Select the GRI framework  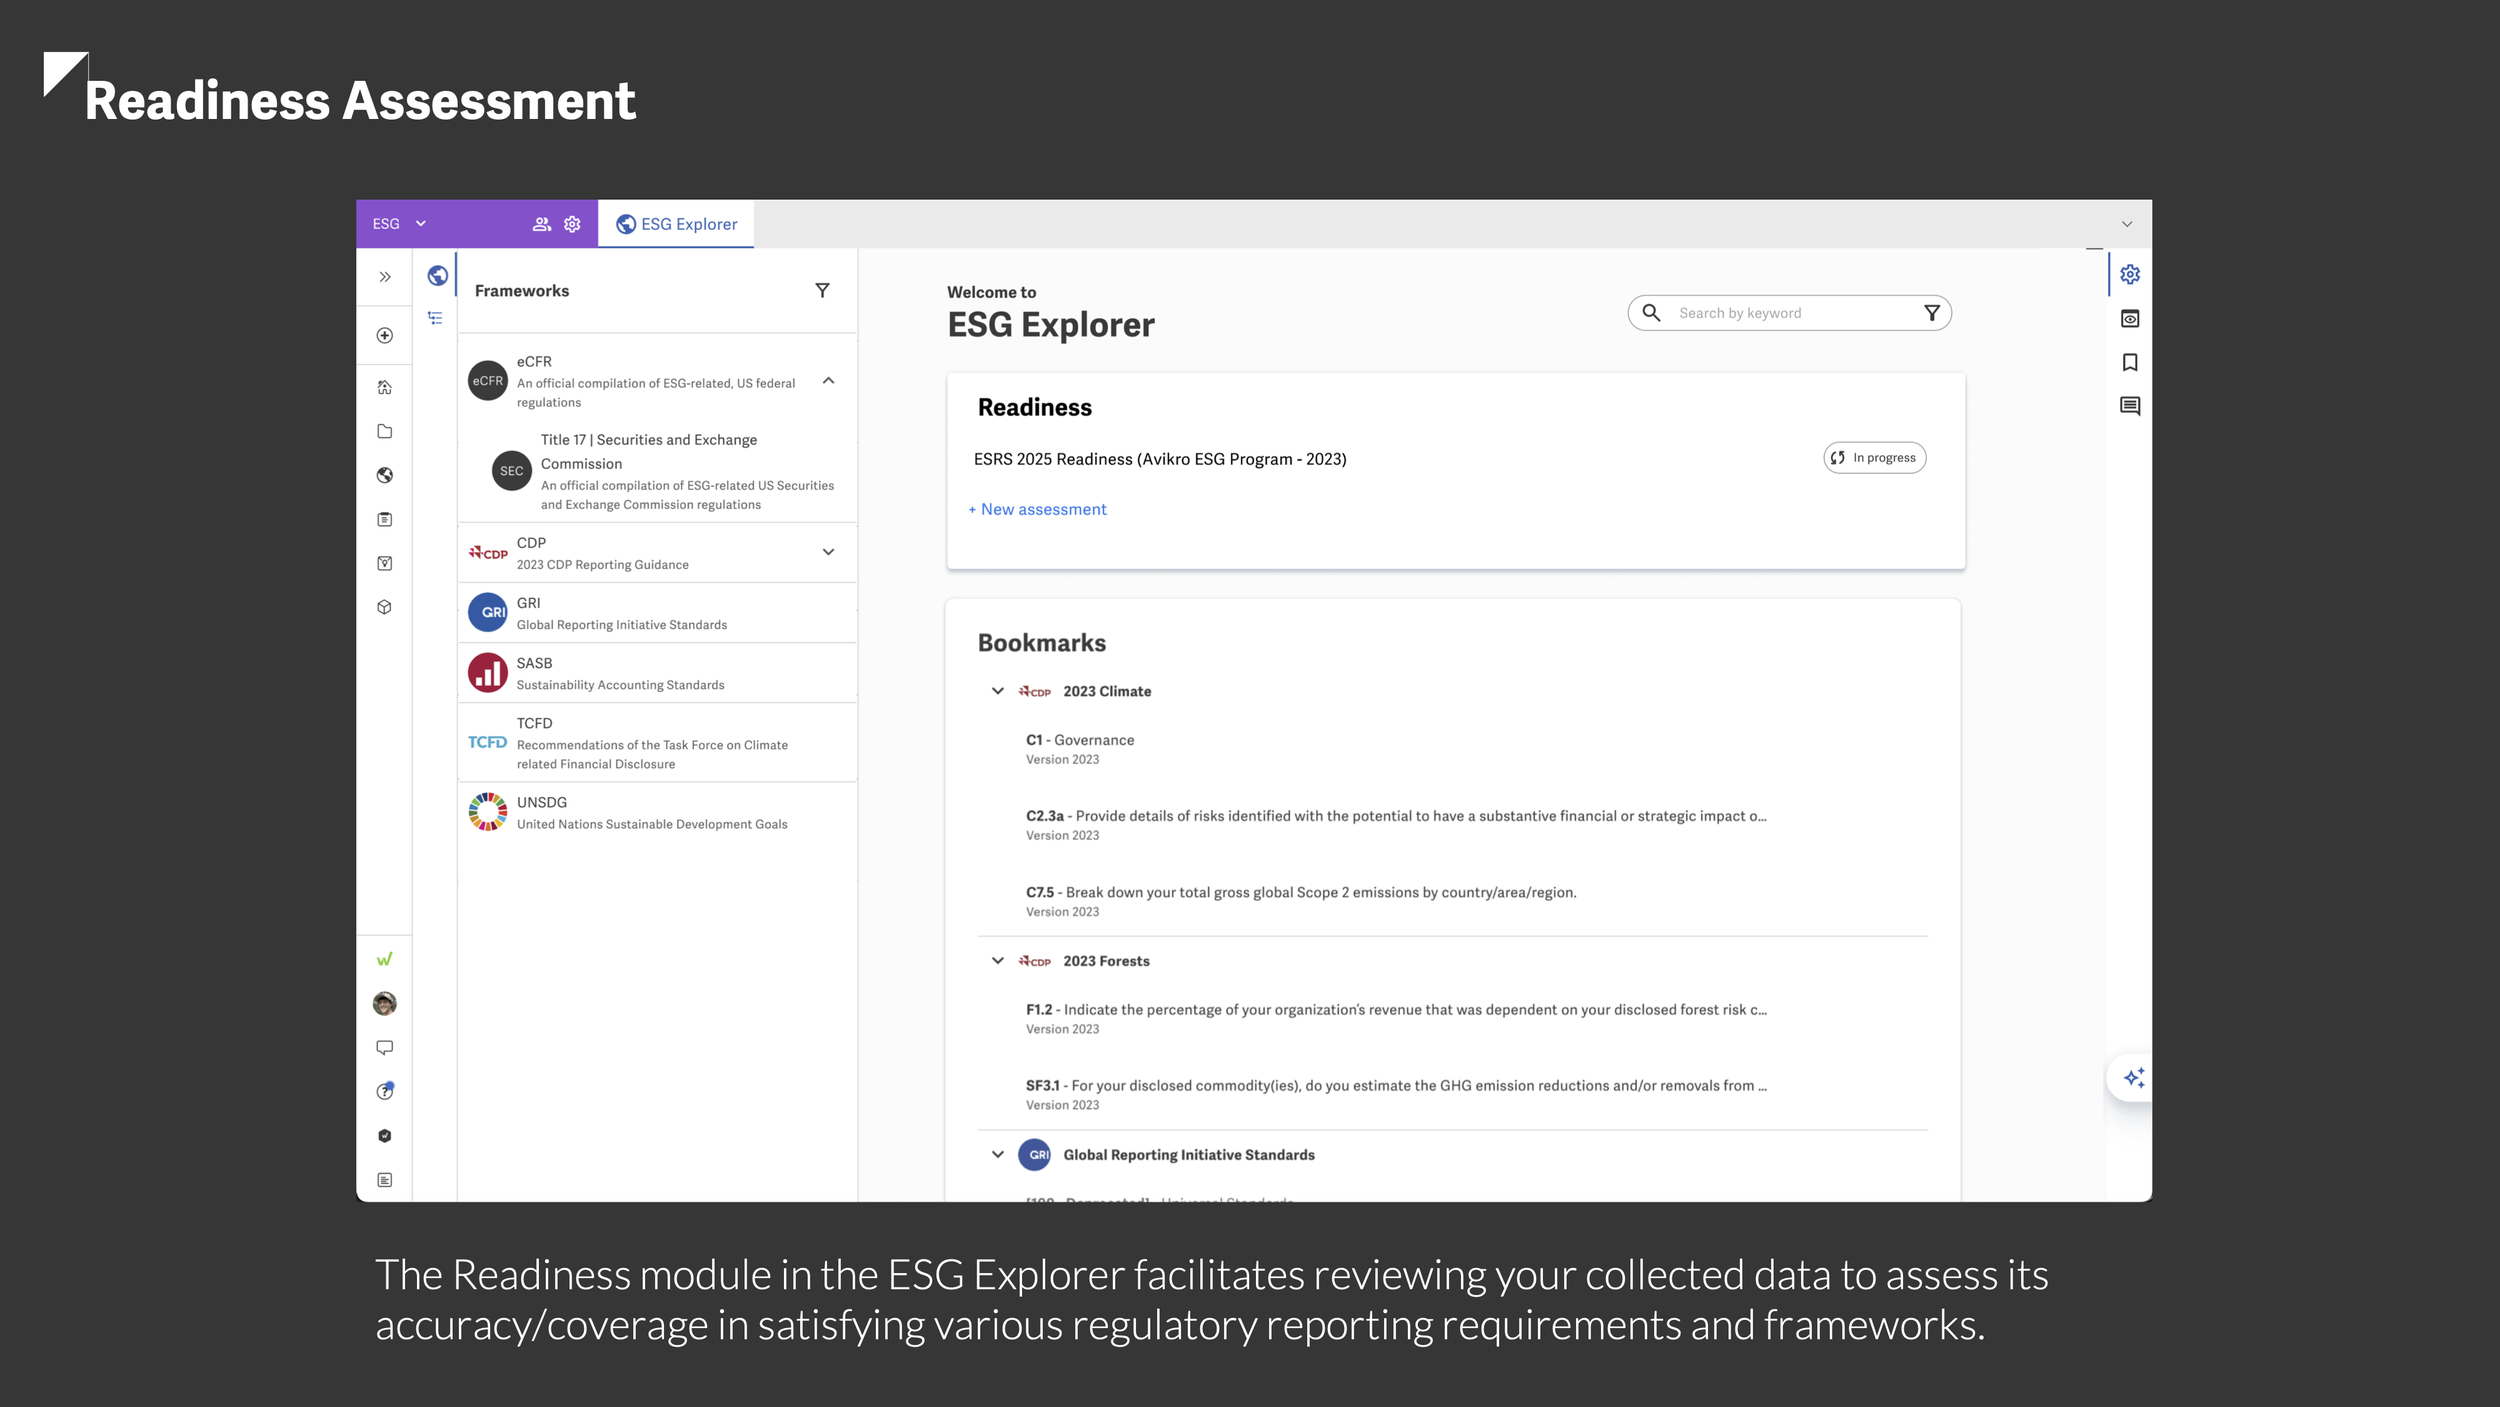[x=657, y=613]
